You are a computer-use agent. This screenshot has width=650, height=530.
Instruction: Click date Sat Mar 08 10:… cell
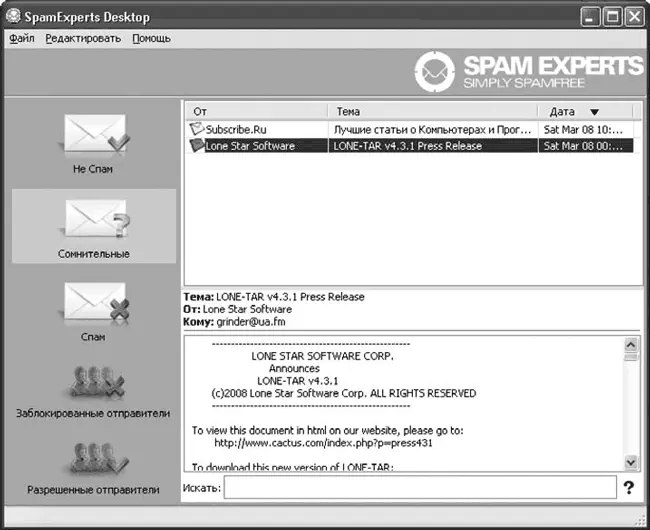click(x=583, y=130)
